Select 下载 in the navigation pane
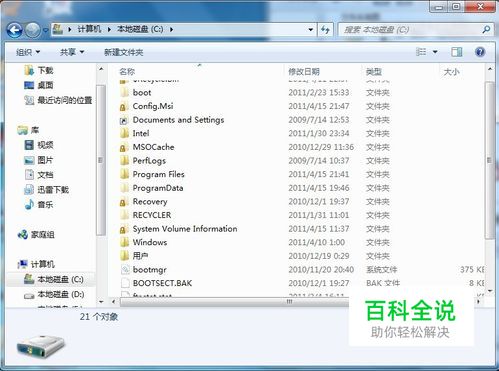Image resolution: width=499 pixels, height=371 pixels. [x=39, y=70]
